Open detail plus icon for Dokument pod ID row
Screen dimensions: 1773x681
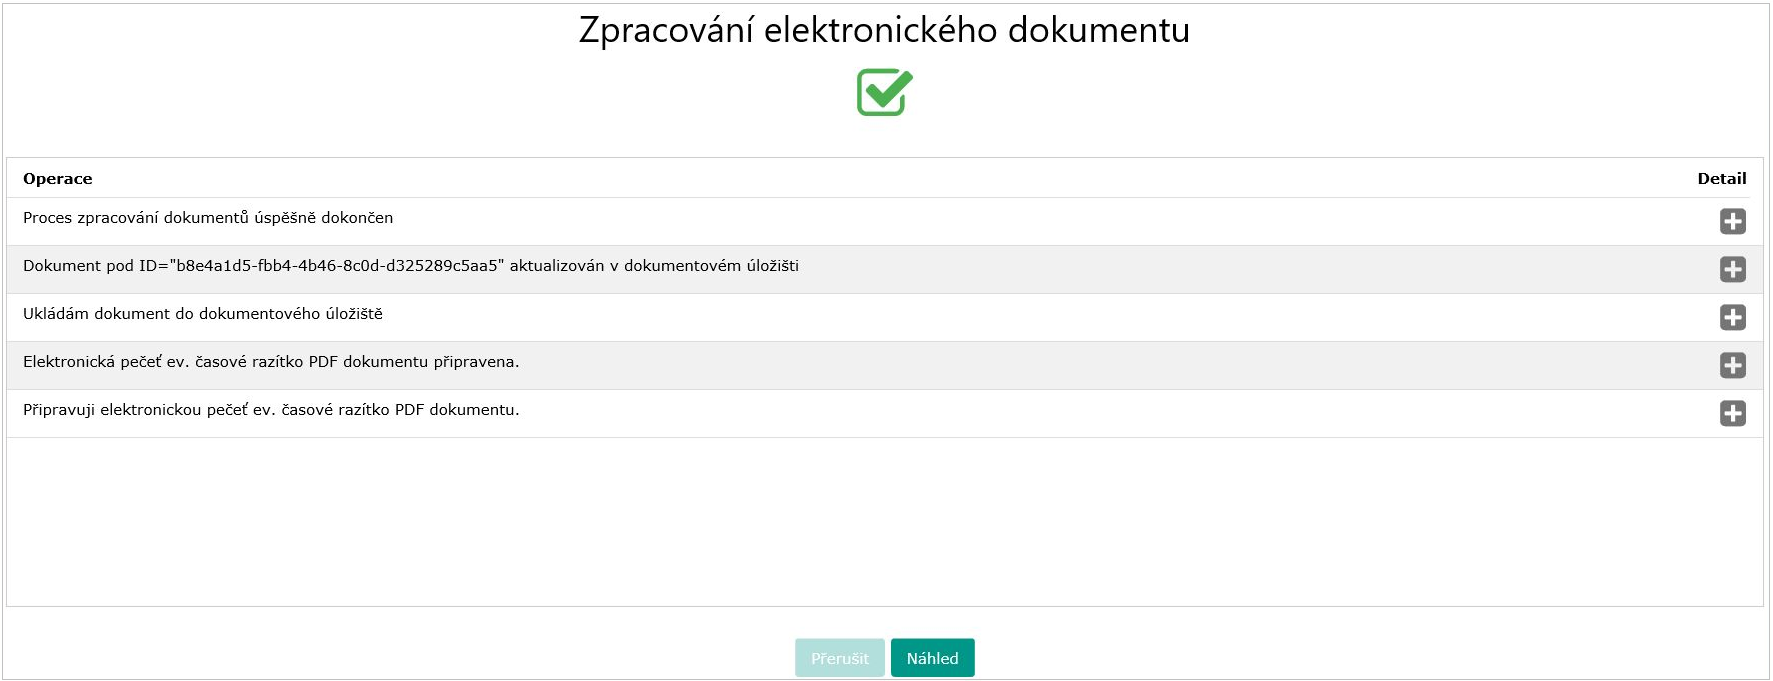[x=1732, y=269]
